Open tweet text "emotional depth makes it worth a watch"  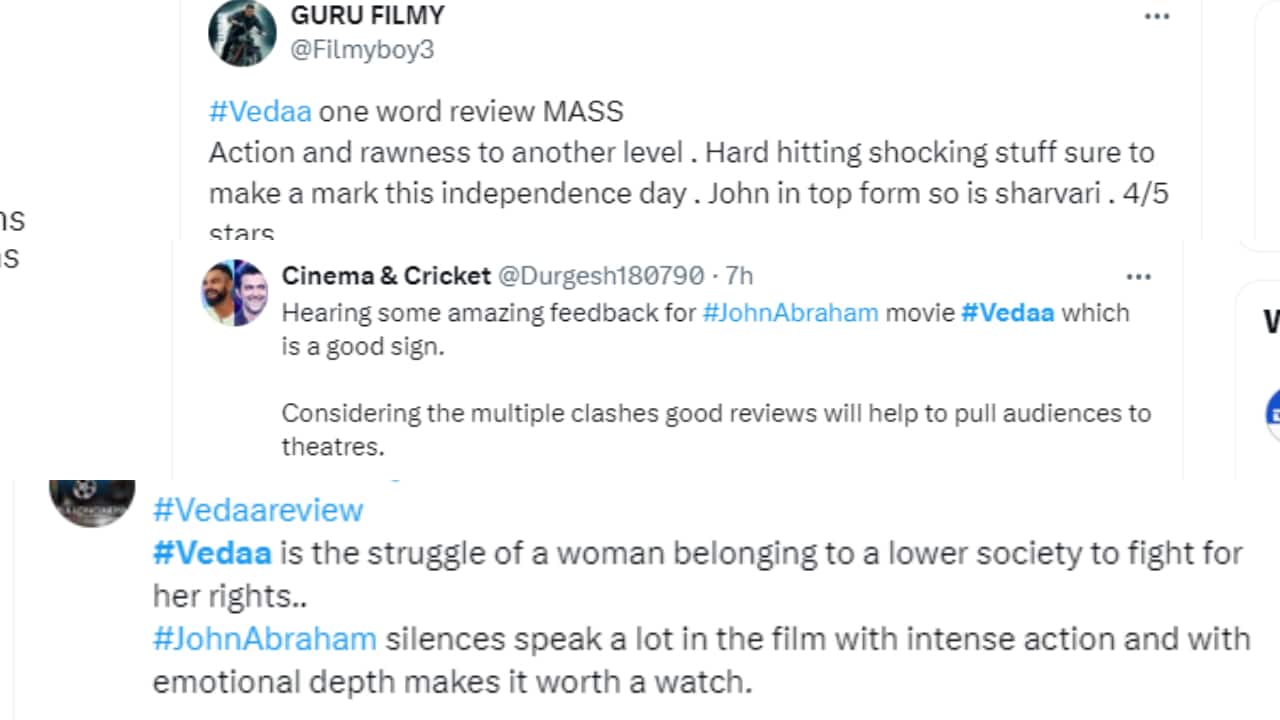451,682
